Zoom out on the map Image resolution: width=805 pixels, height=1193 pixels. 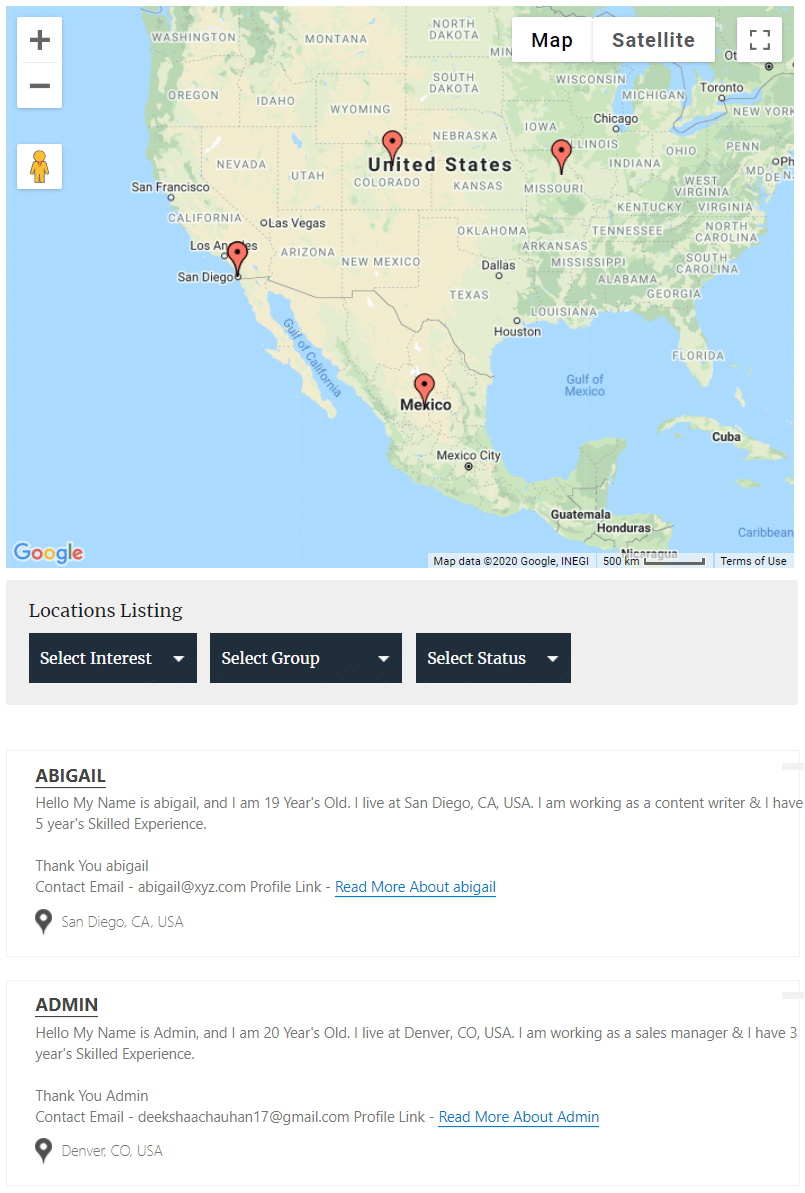[39, 85]
